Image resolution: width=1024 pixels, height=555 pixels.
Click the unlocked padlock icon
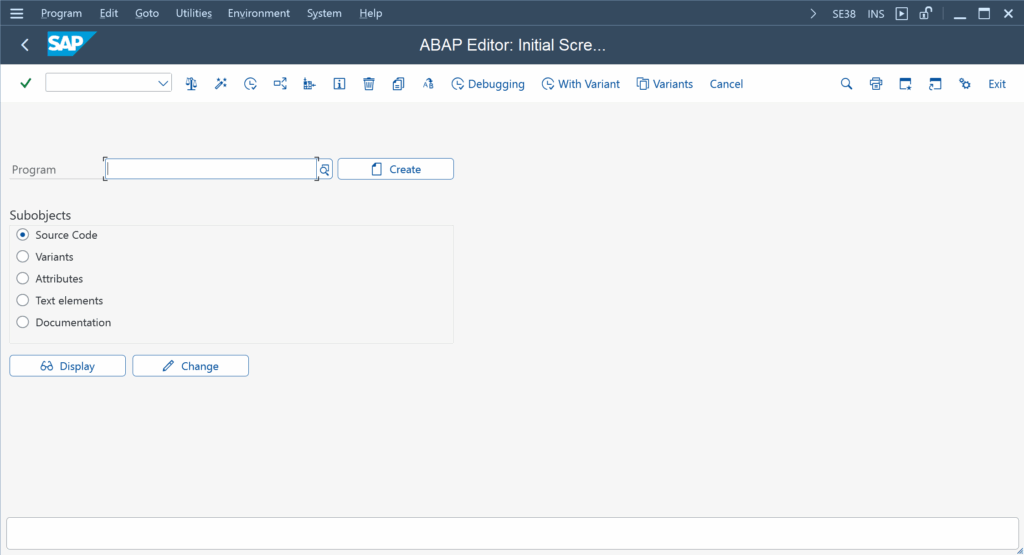click(925, 13)
